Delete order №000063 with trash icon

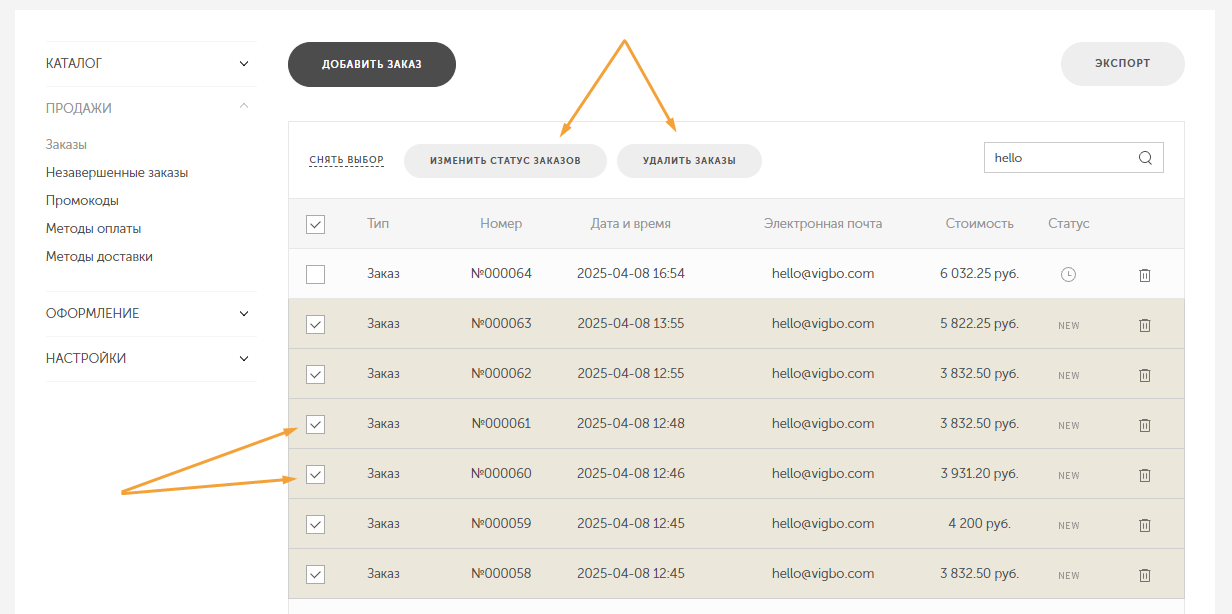(1145, 324)
